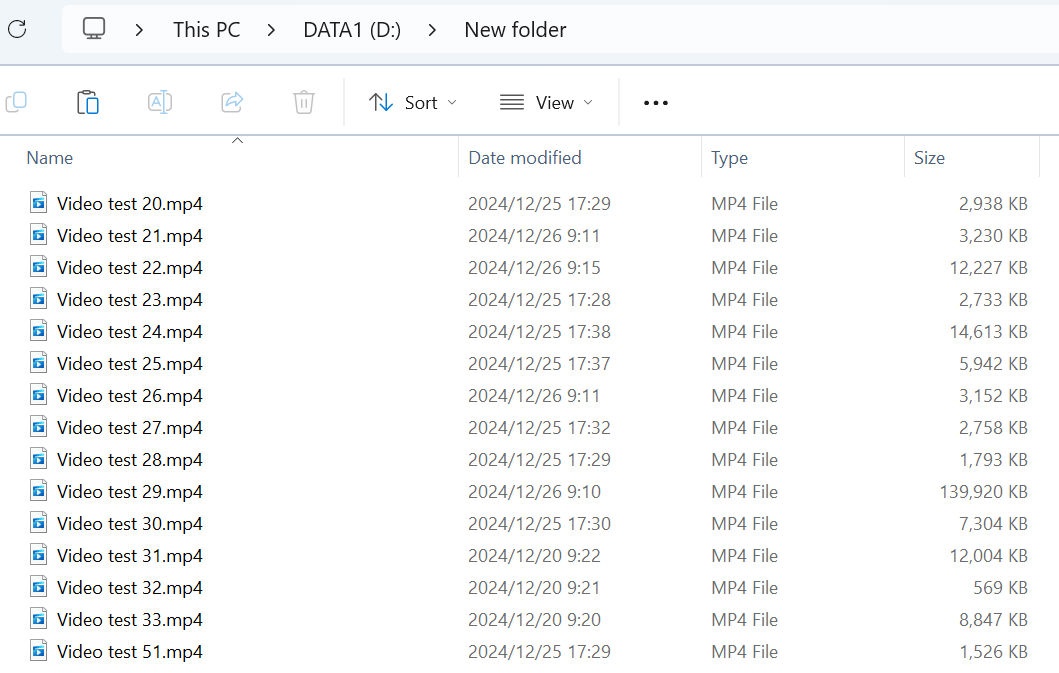The width and height of the screenshot is (1059, 673).
Task: Select the file Video test 24.mp4
Action: 129,332
